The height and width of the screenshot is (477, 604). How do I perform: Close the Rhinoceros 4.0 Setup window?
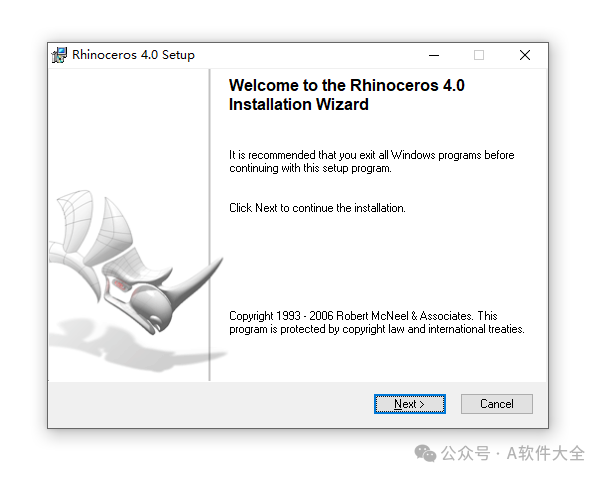pos(525,55)
